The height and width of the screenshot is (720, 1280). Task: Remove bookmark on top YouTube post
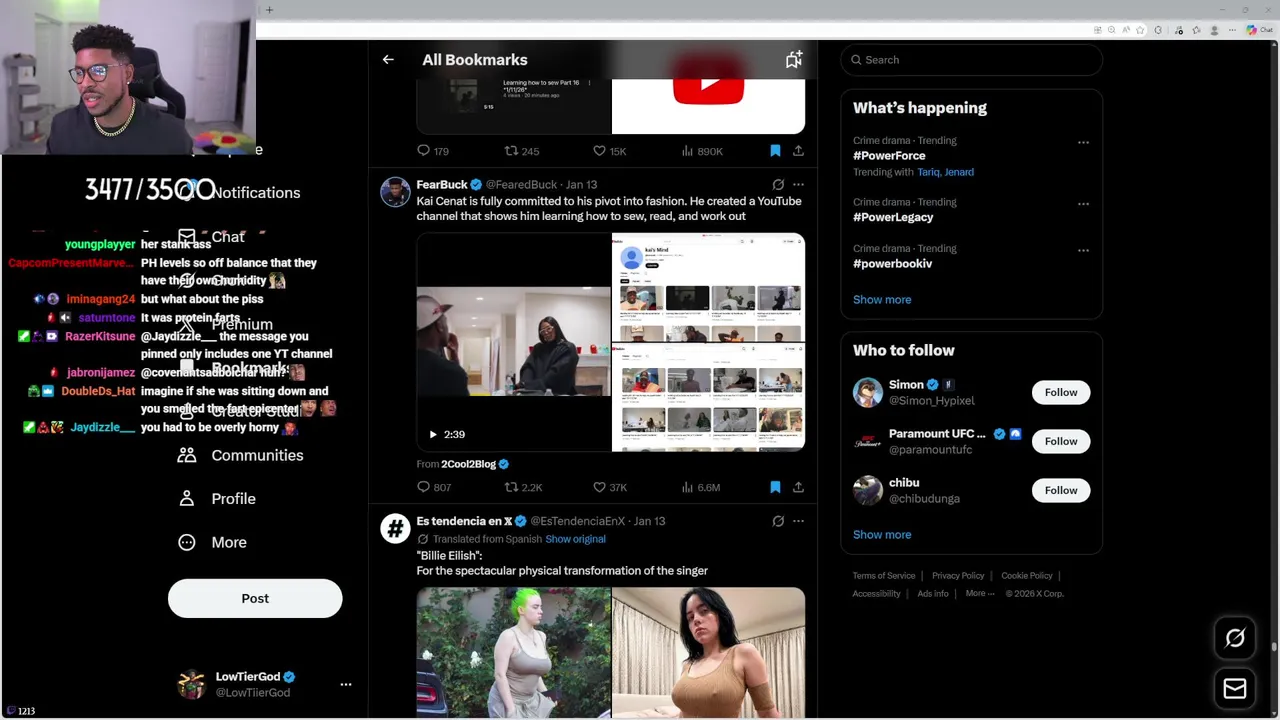click(775, 151)
